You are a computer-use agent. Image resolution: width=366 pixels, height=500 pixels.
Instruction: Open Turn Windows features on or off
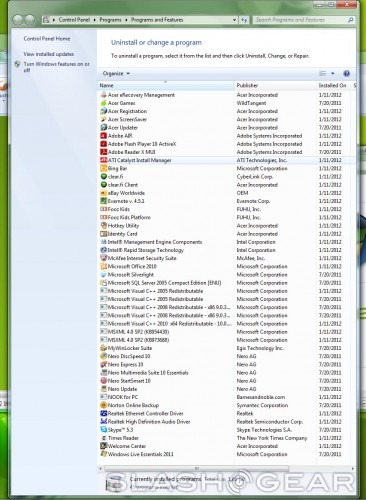click(56, 67)
